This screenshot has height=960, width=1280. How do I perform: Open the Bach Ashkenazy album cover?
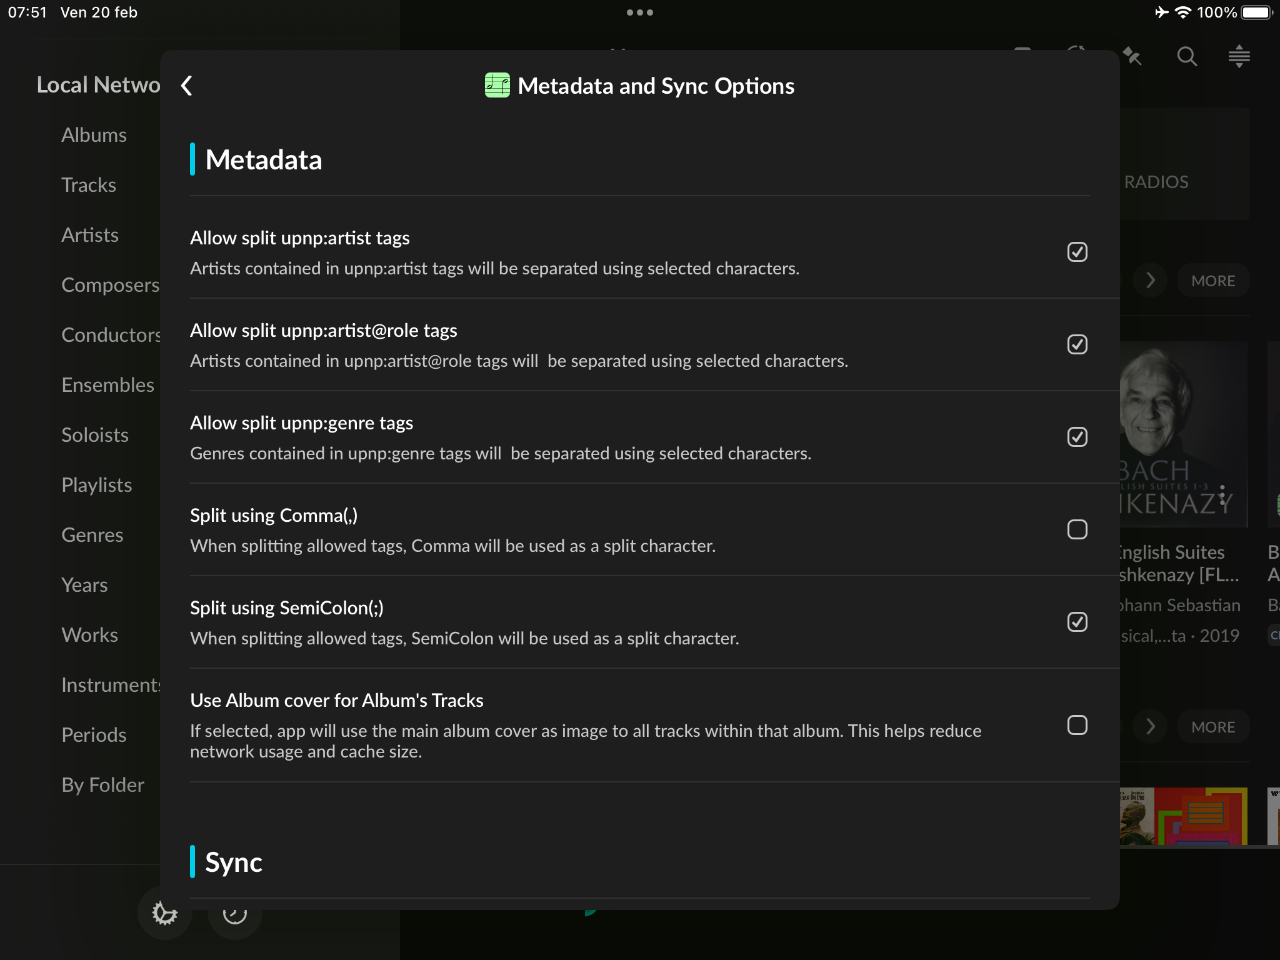point(1184,435)
